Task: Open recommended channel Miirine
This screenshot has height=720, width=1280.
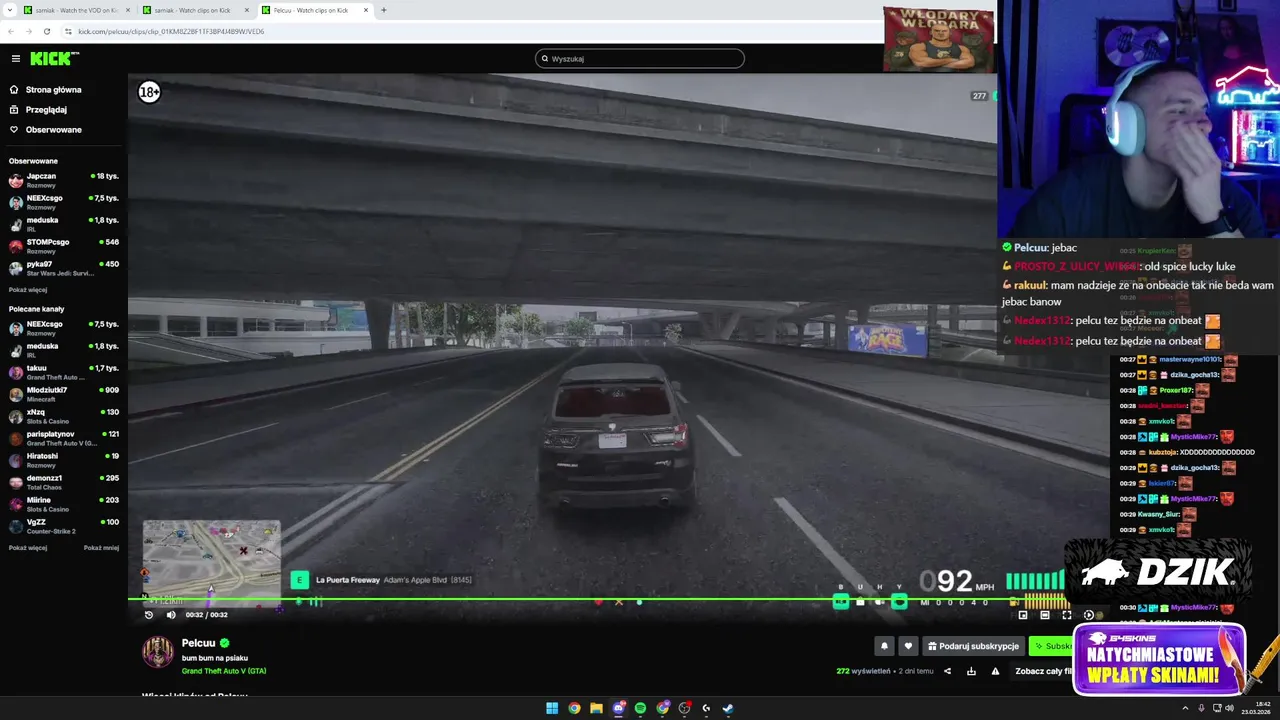Action: [63, 504]
